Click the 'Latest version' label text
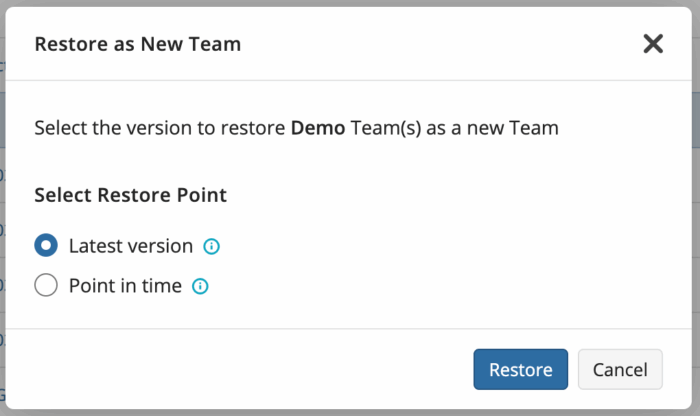700x416 pixels. 131,246
